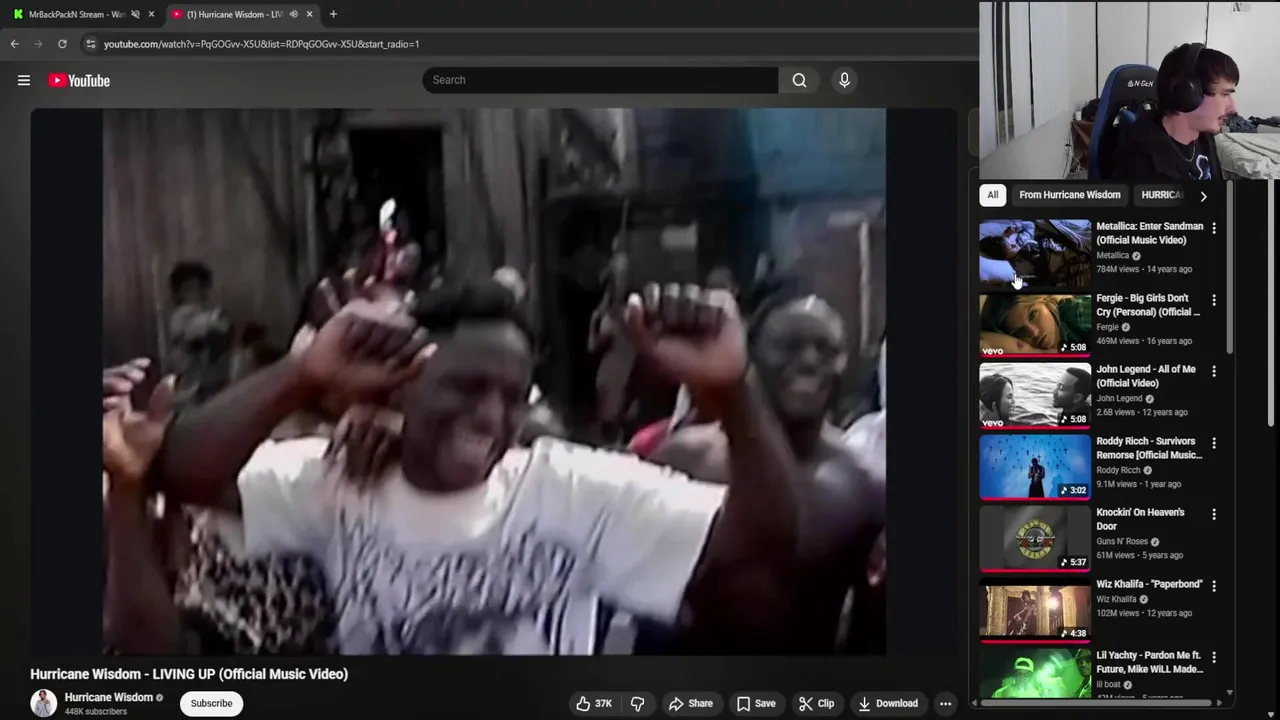Viewport: 1280px width, 720px height.
Task: Open Hurricane Wisdom channel name link
Action: 109,697
